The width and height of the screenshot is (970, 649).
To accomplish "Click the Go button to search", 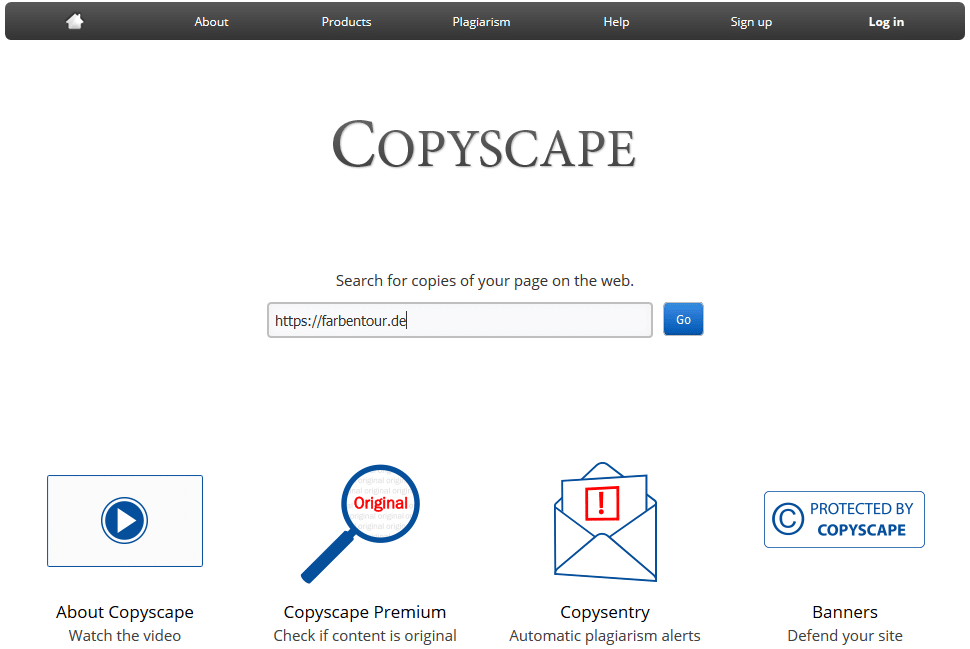I will point(683,319).
